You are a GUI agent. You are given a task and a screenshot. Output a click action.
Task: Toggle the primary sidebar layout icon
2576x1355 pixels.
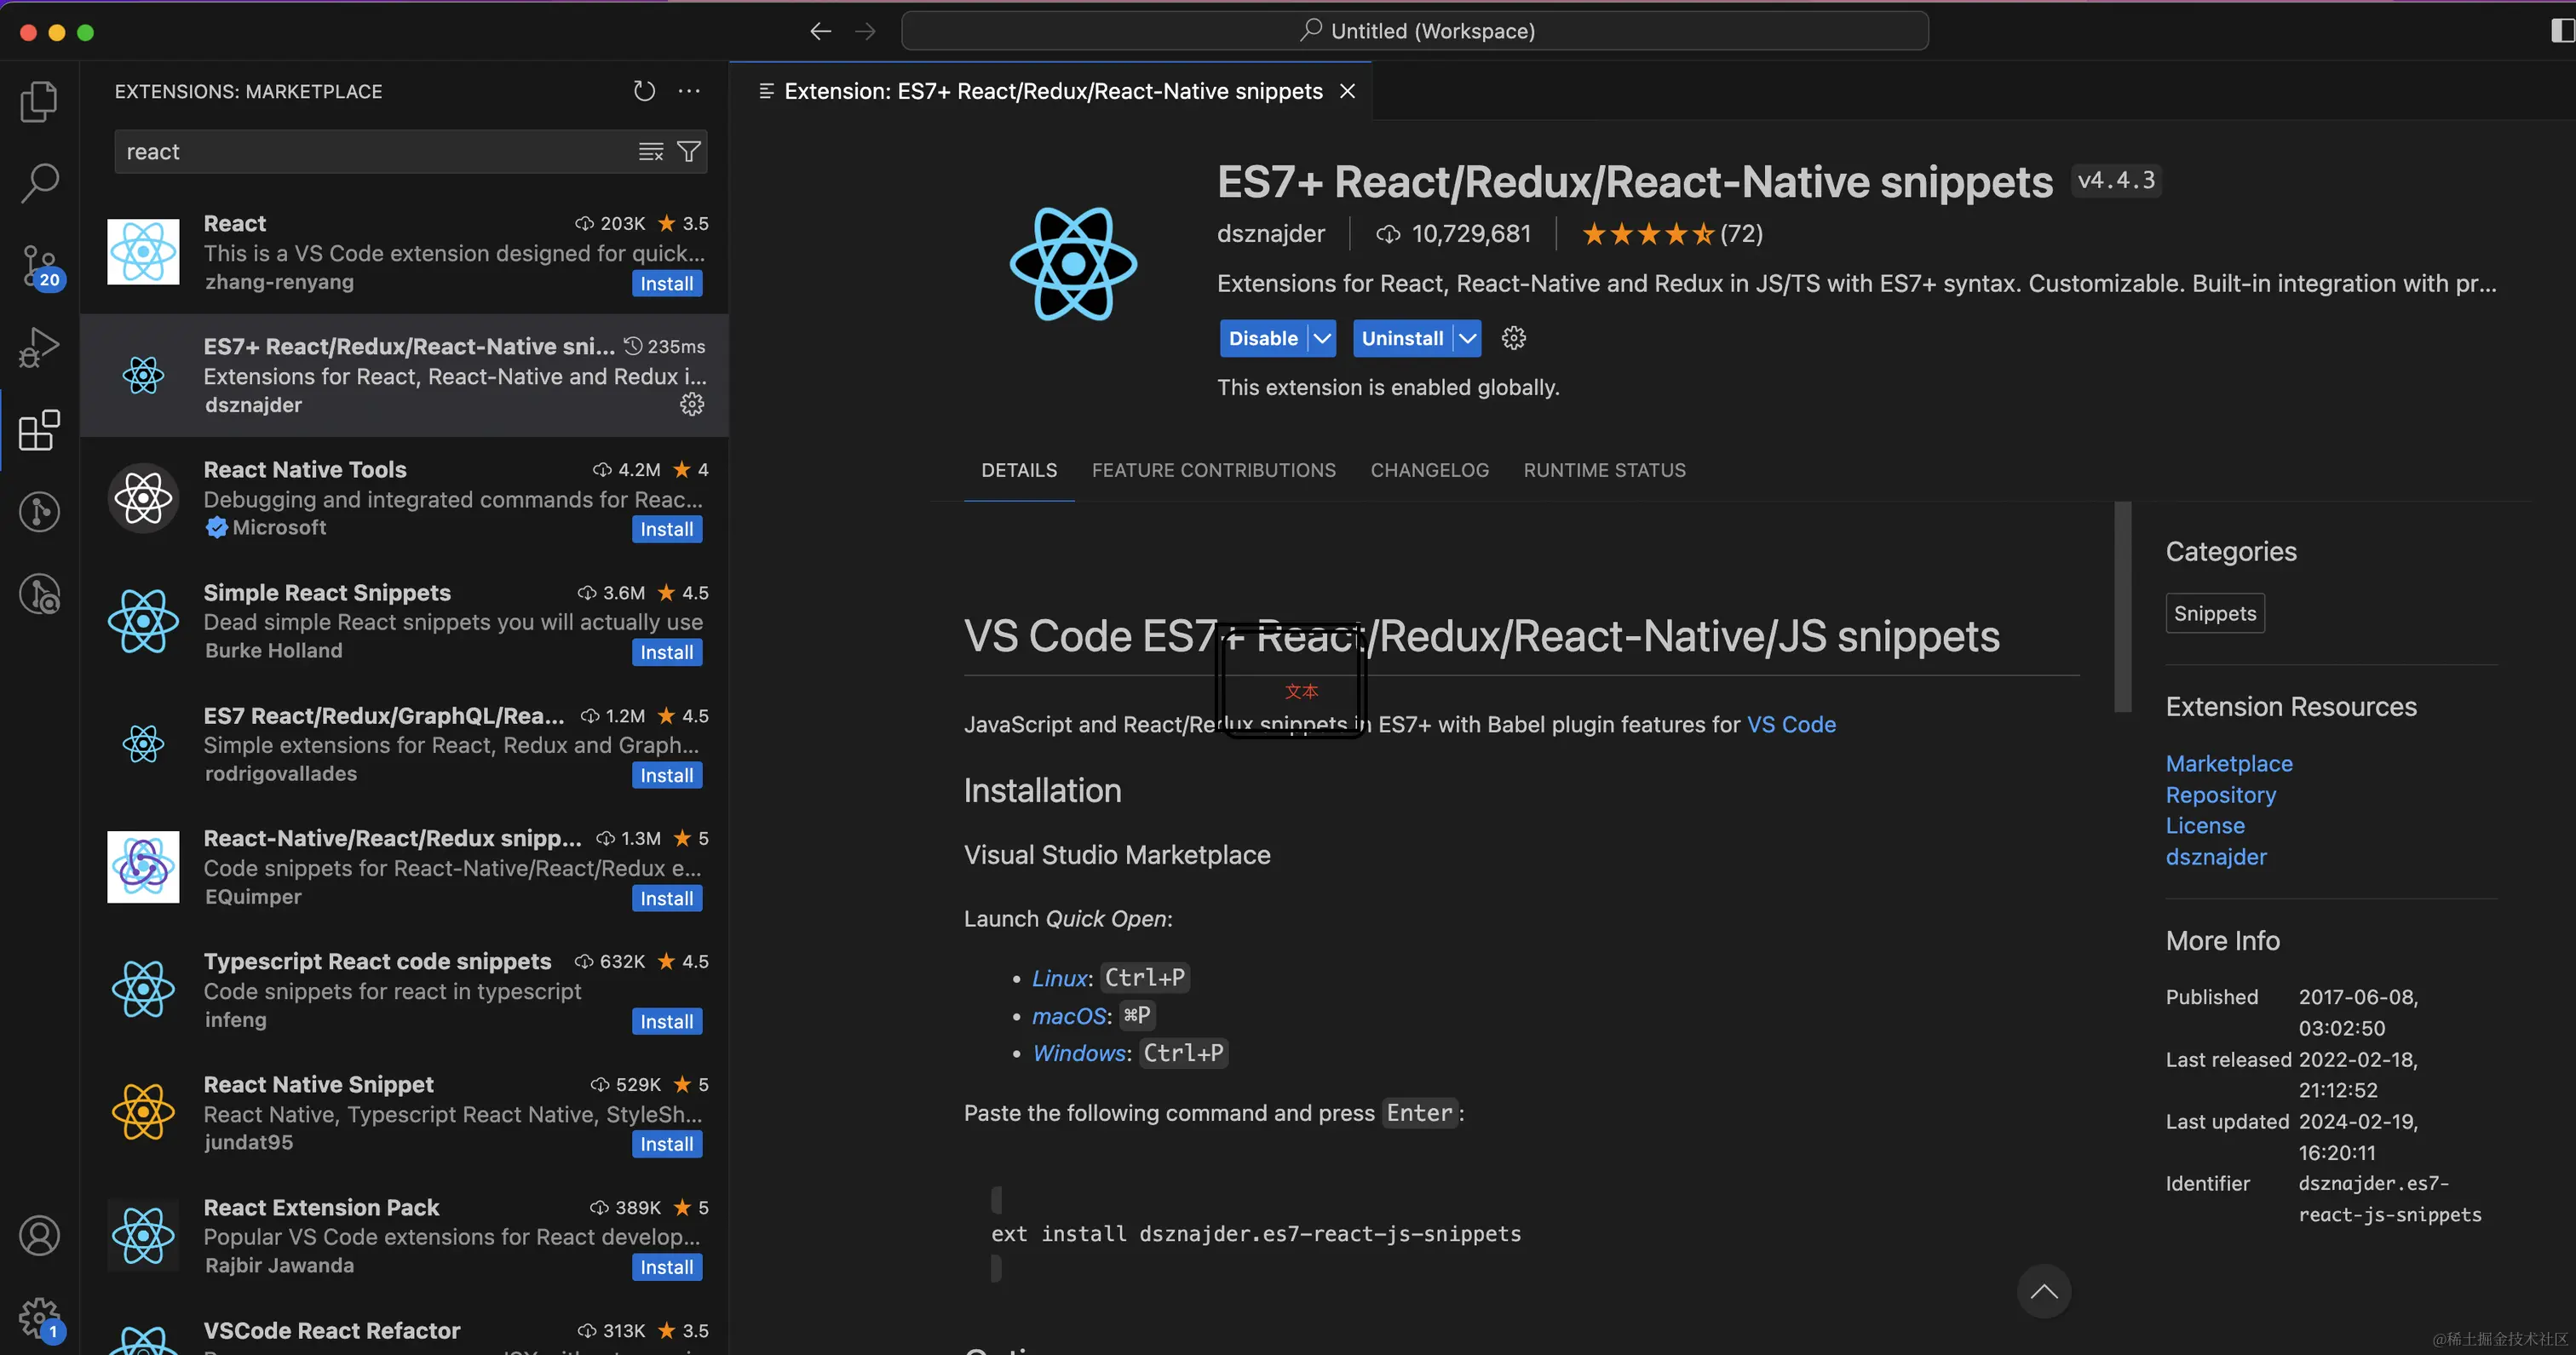click(2562, 31)
